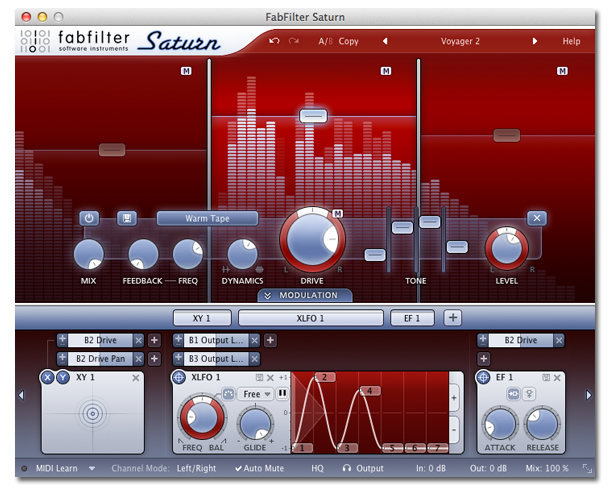Click the undo arrow icon

(x=274, y=41)
